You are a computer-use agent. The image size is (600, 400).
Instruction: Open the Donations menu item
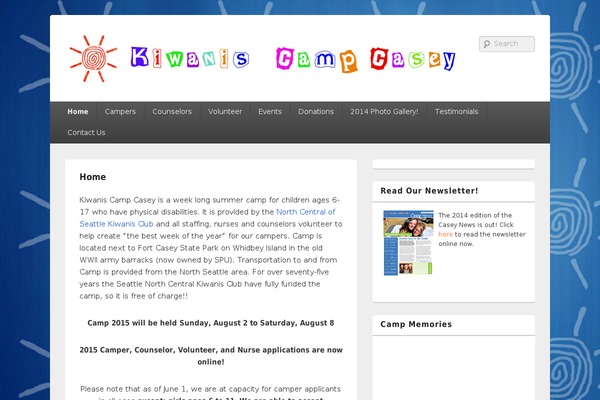(316, 111)
